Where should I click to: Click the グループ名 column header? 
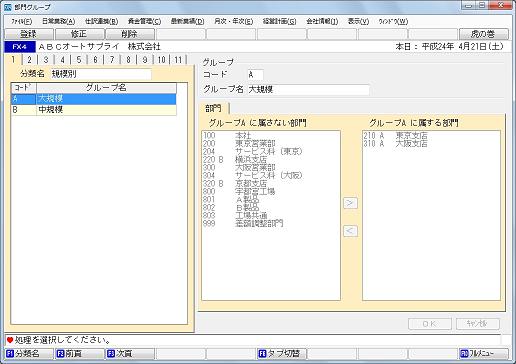[106, 88]
